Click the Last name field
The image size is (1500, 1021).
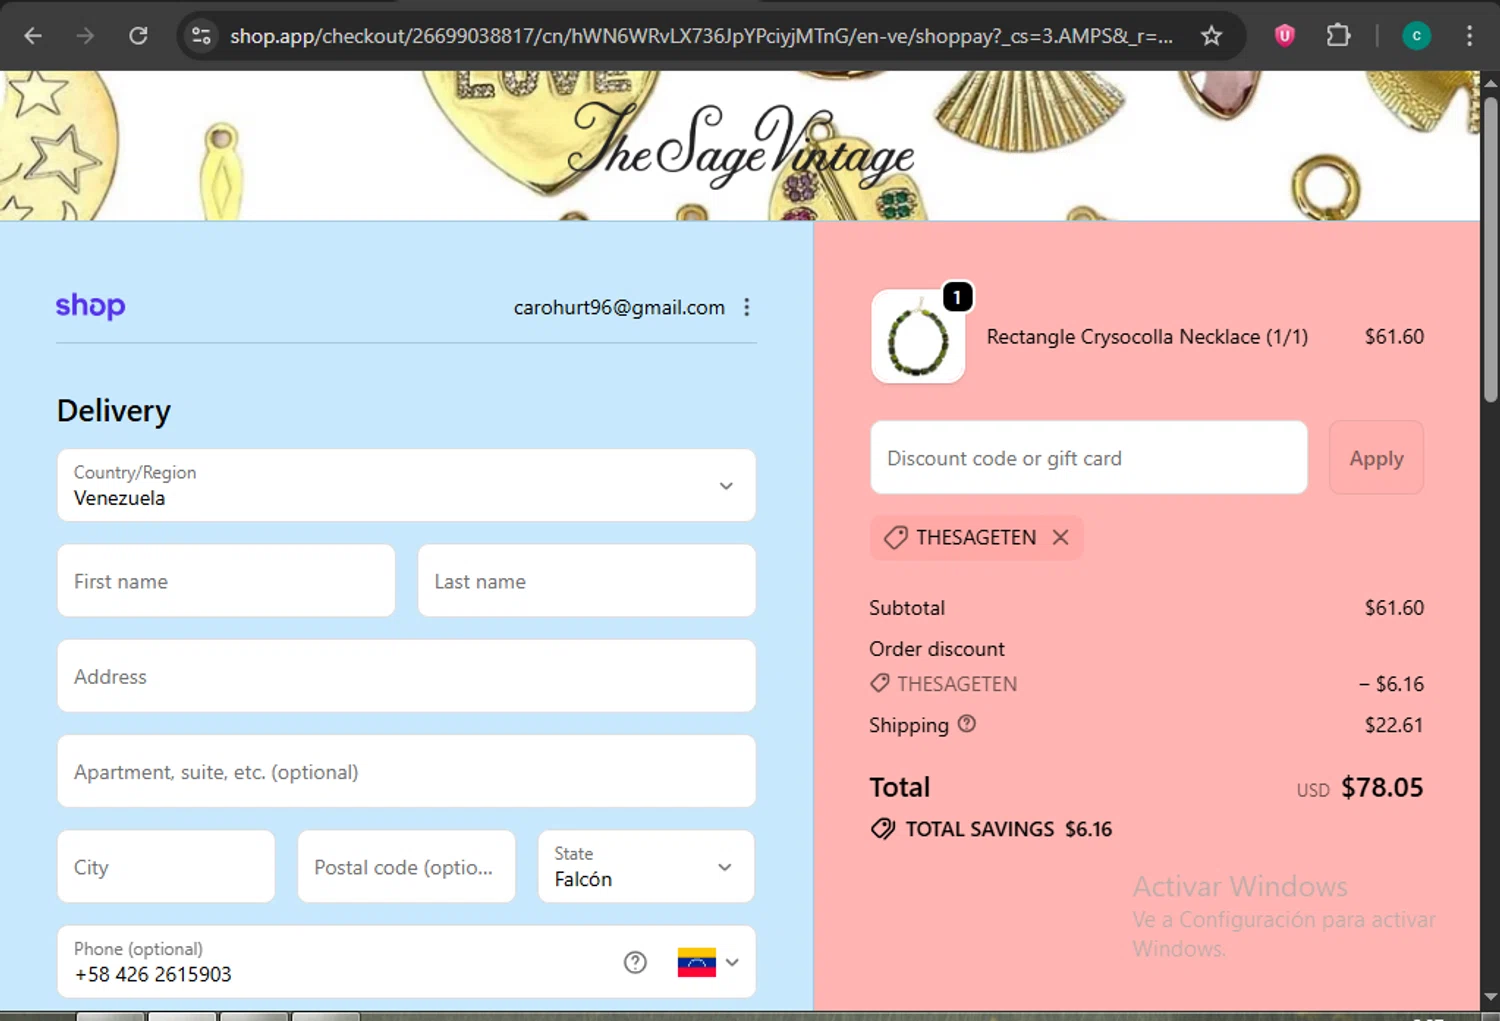[x=586, y=581]
